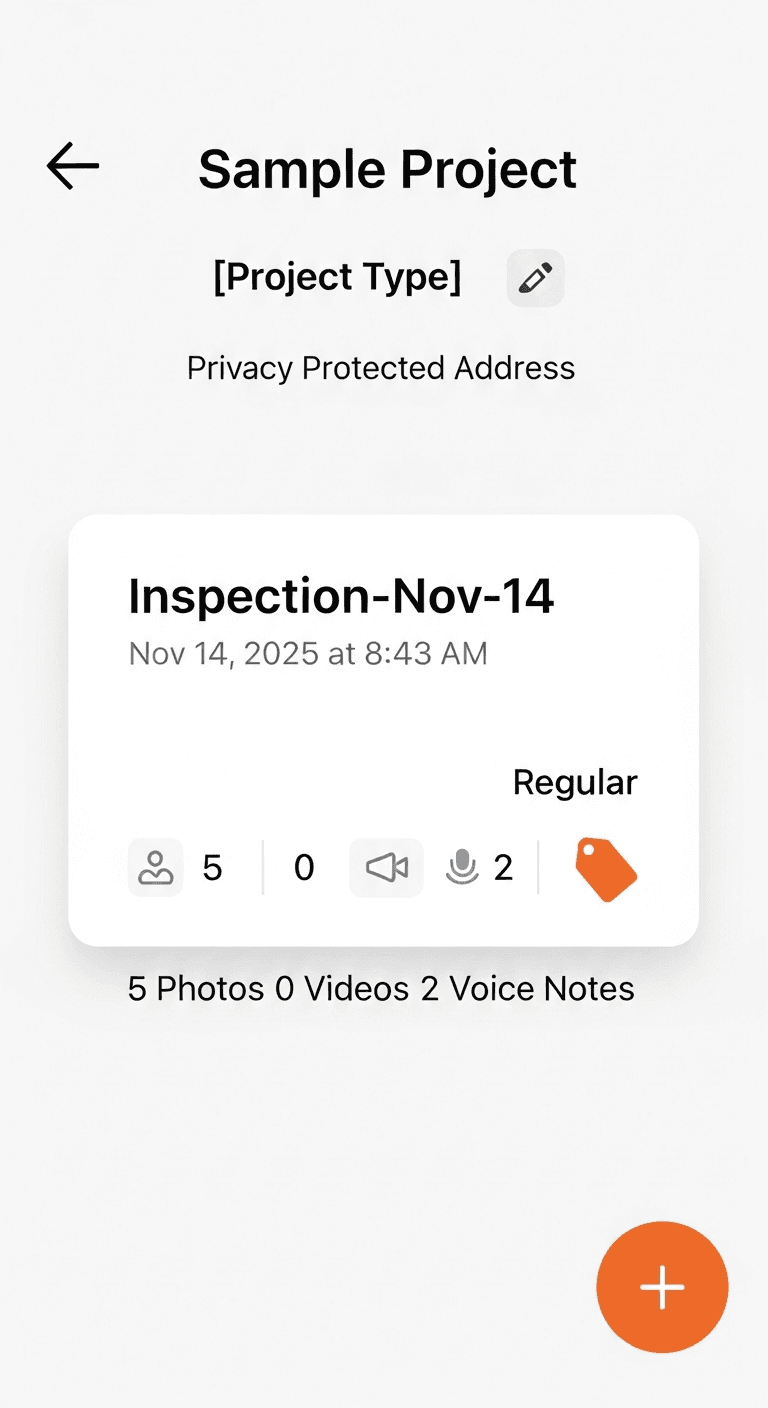Screen dimensions: 768x1408
Task: Tap the microphone icon for voice notes
Action: (463, 868)
